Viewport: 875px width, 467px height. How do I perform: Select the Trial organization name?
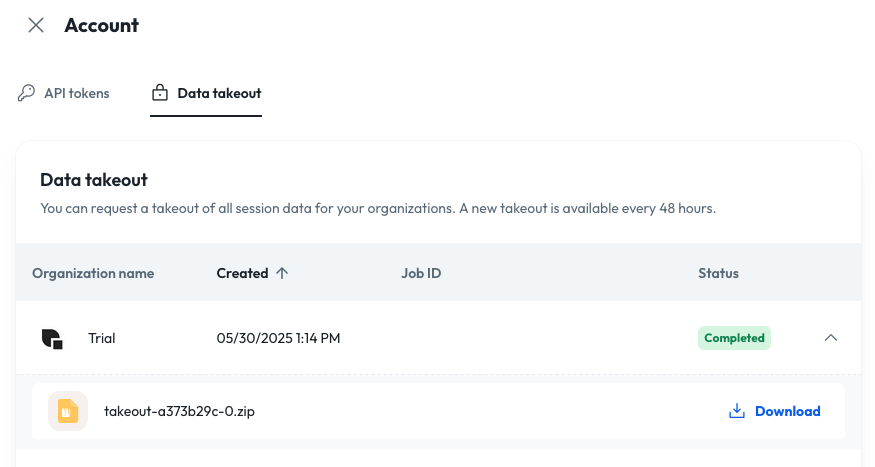102,338
